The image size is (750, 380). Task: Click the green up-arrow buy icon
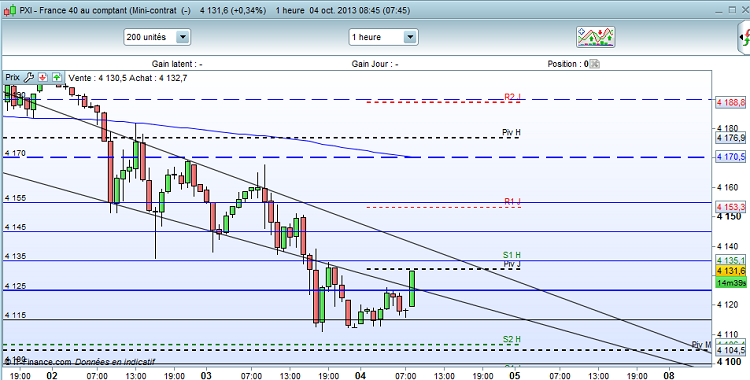pos(57,77)
